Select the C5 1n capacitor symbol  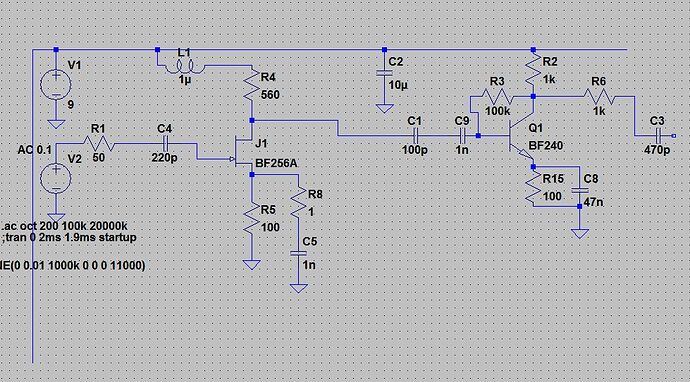coord(298,253)
